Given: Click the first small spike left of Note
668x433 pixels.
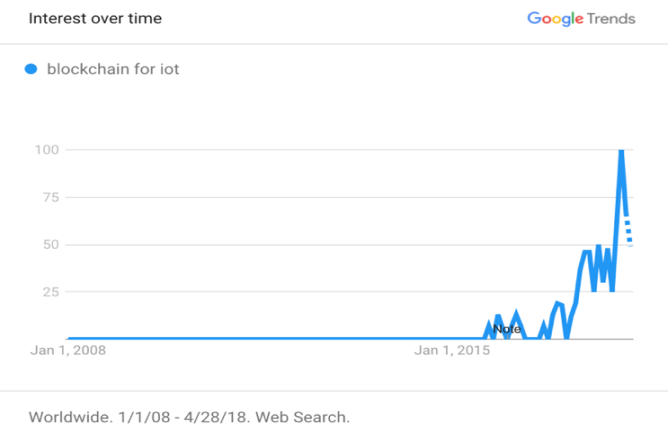Looking at the screenshot, I should tap(489, 324).
